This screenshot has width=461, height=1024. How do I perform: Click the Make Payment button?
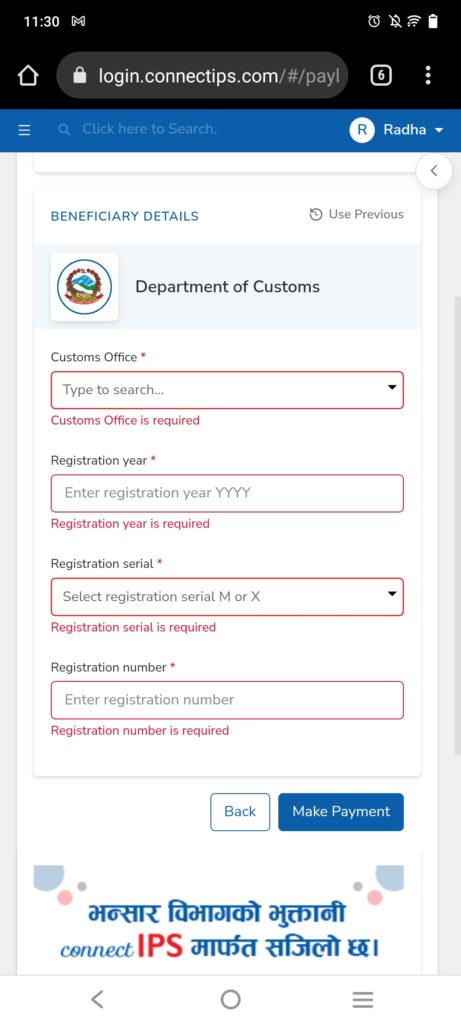(341, 812)
